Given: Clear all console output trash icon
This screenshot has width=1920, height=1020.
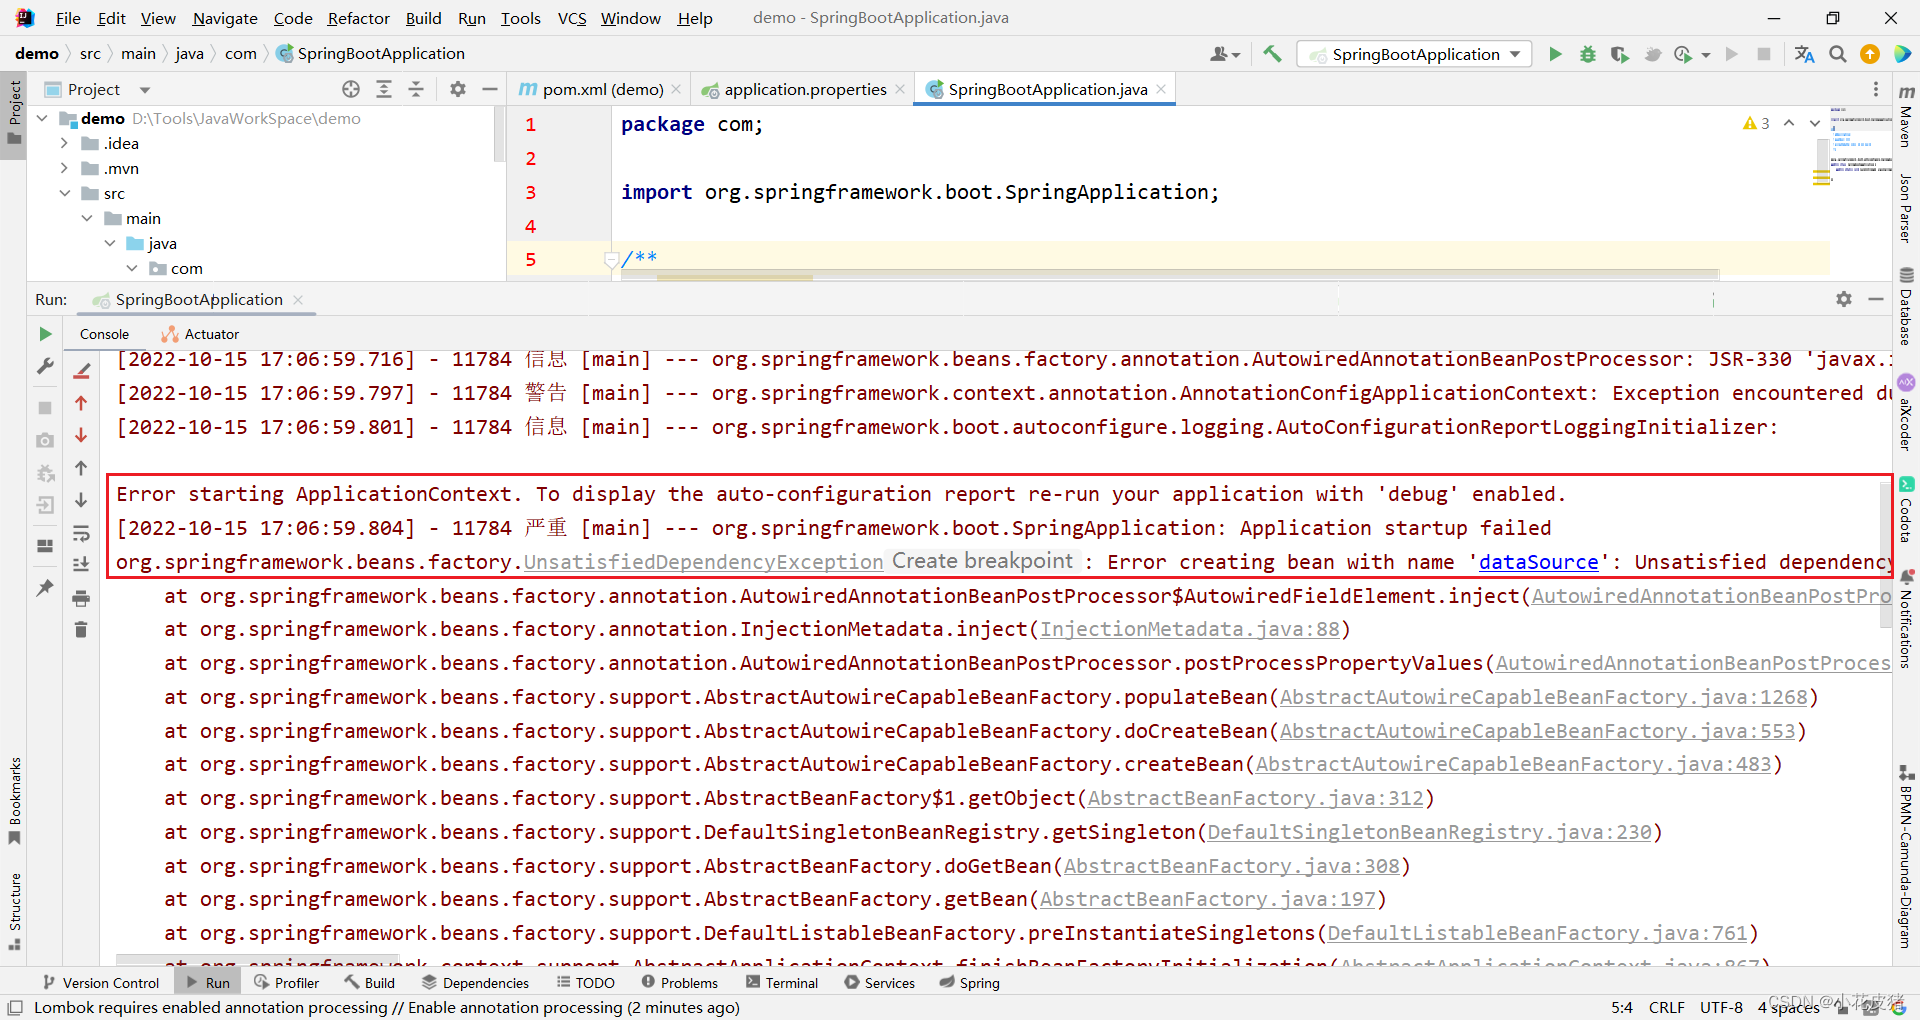Looking at the screenshot, I should pos(82,630).
